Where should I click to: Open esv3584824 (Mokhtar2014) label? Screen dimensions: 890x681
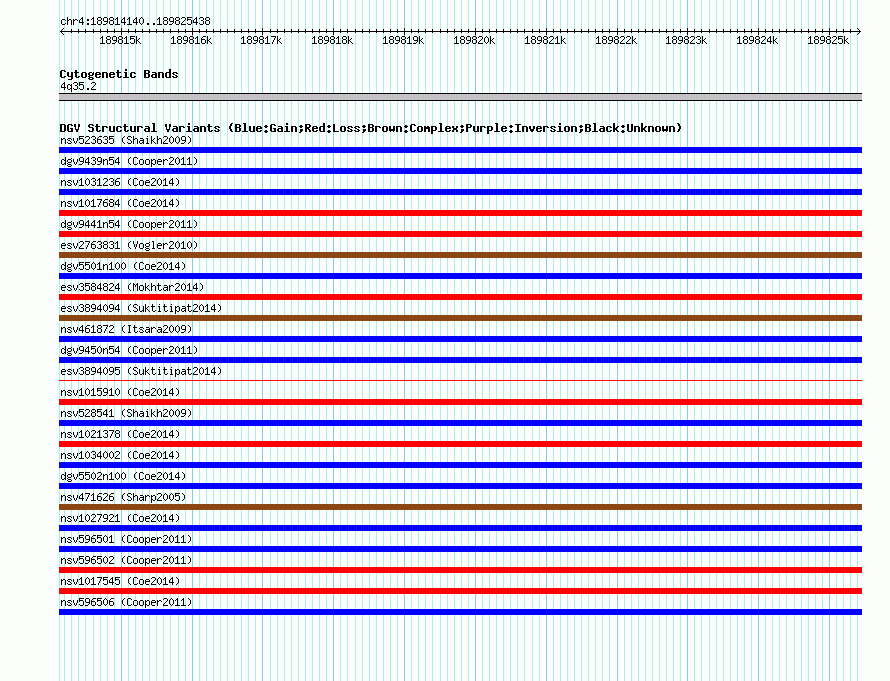point(132,287)
